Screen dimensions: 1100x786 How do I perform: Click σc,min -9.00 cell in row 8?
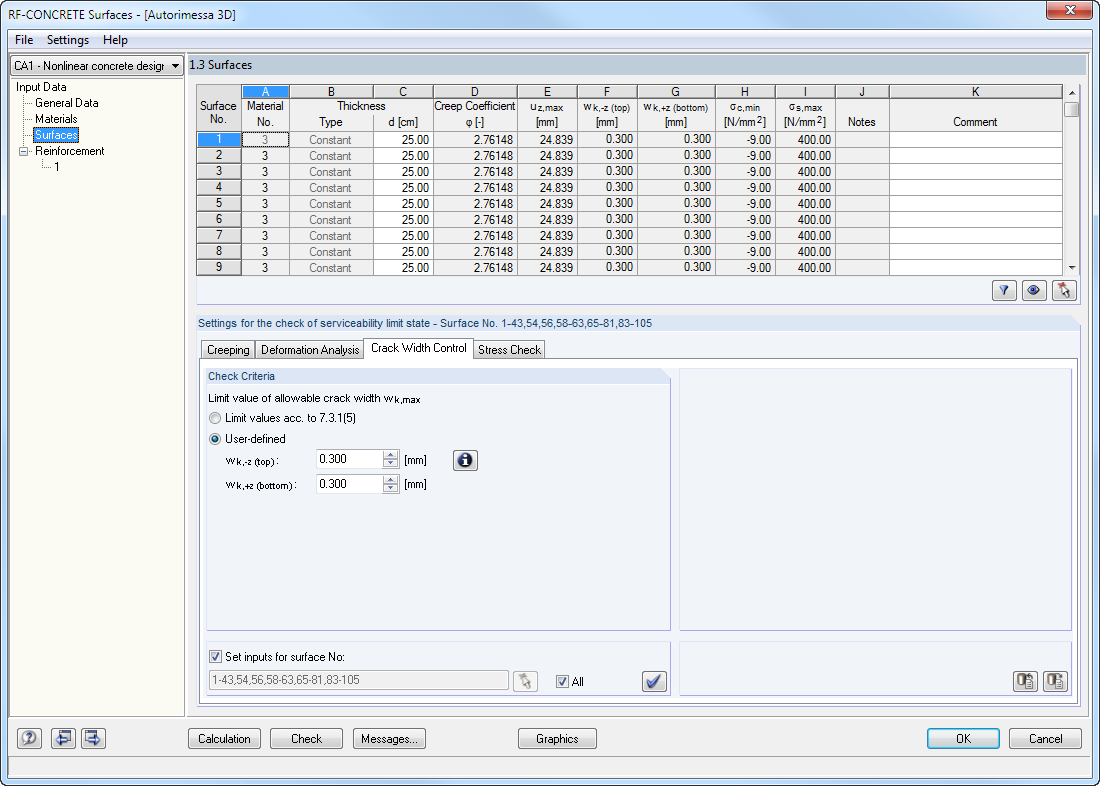(x=745, y=251)
